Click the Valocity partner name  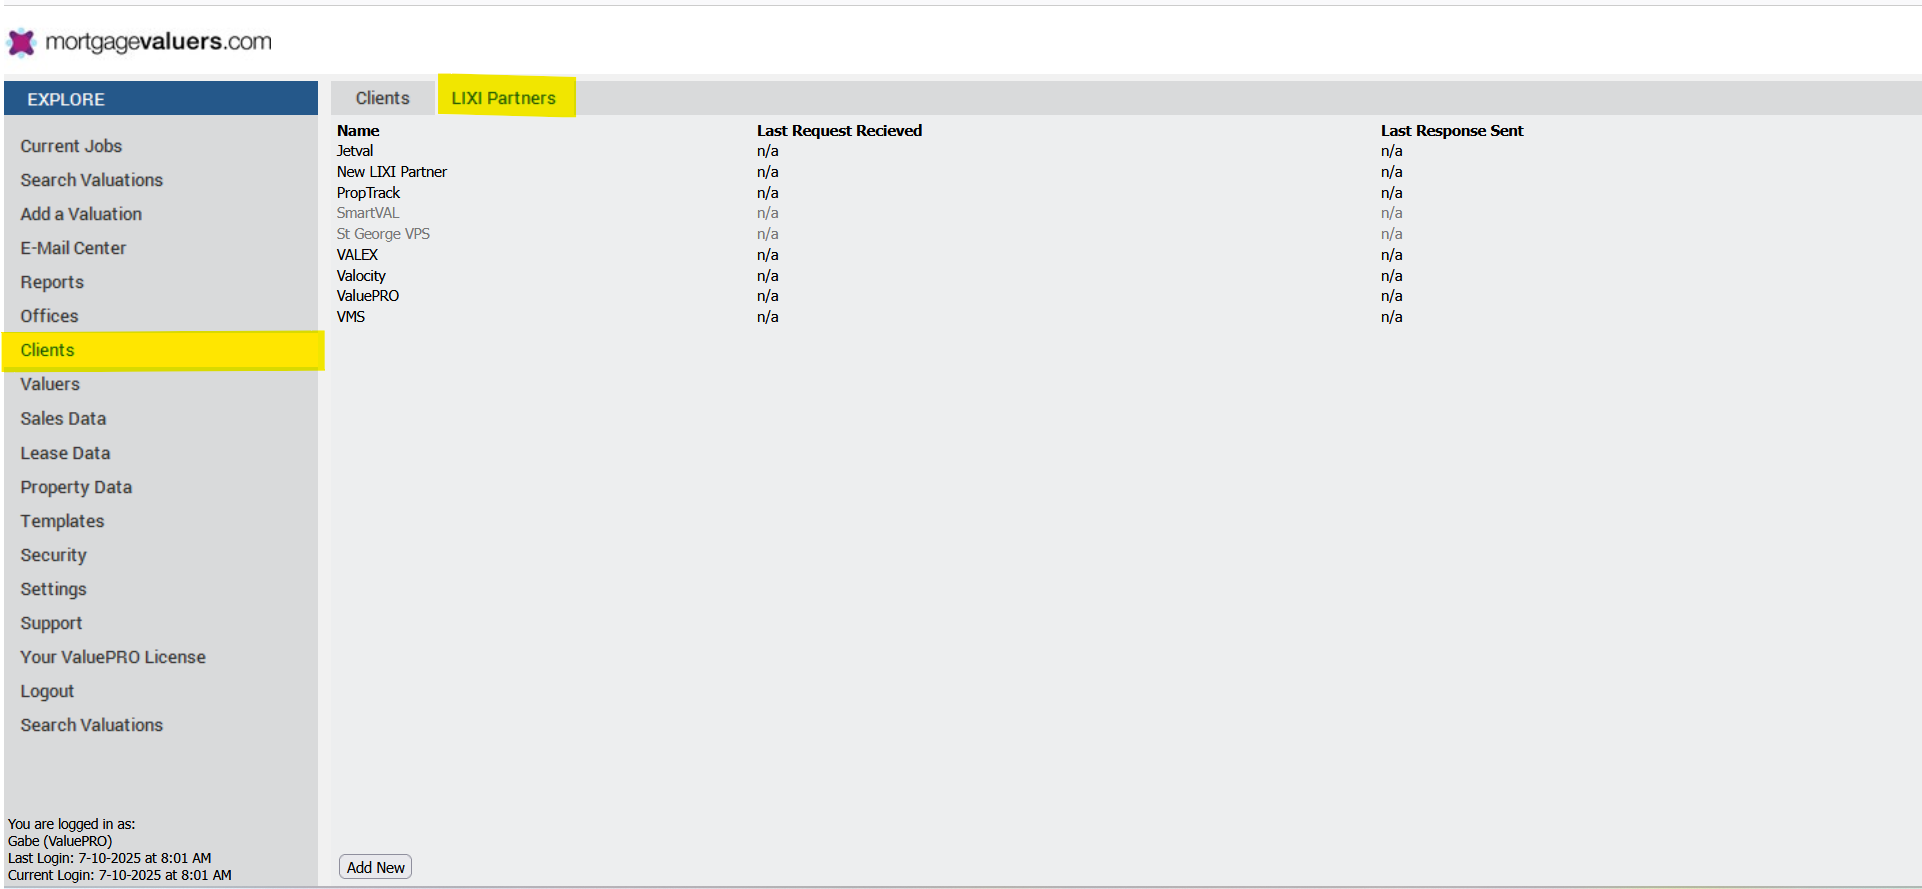[361, 276]
